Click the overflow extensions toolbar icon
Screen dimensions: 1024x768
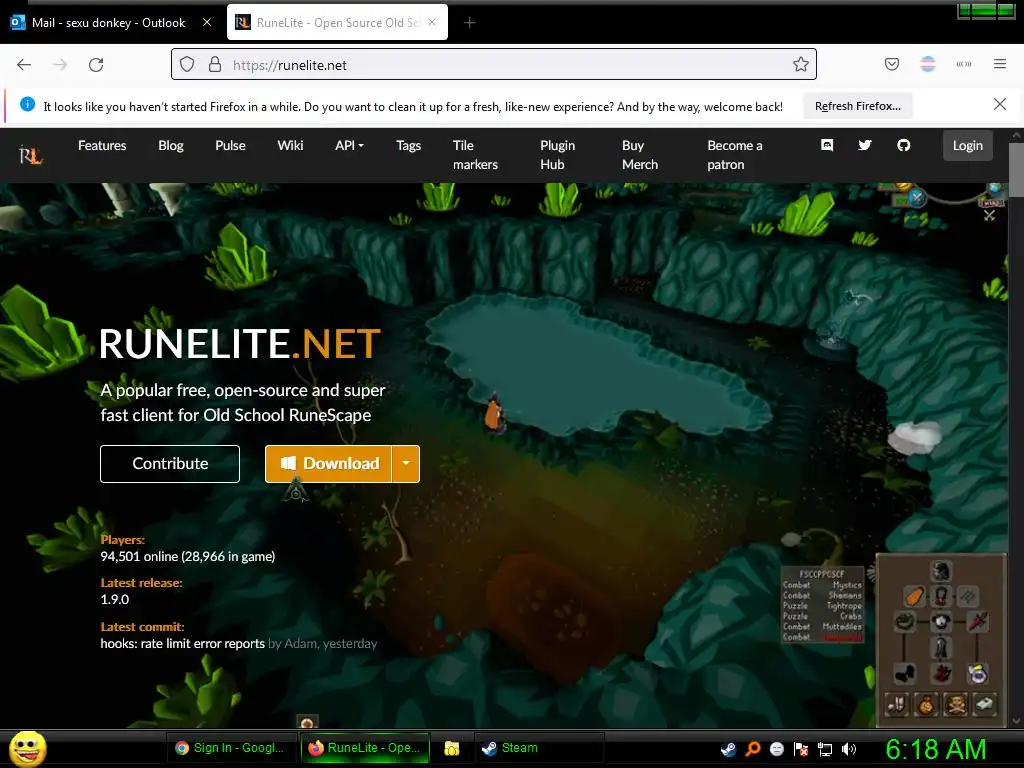click(x=963, y=64)
